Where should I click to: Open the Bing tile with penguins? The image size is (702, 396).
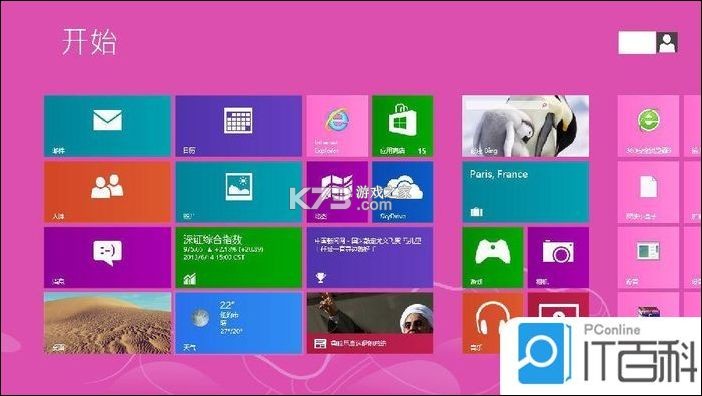[525, 126]
